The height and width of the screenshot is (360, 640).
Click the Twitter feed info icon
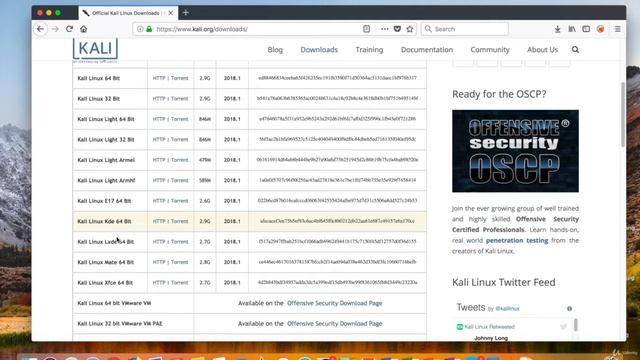click(569, 309)
